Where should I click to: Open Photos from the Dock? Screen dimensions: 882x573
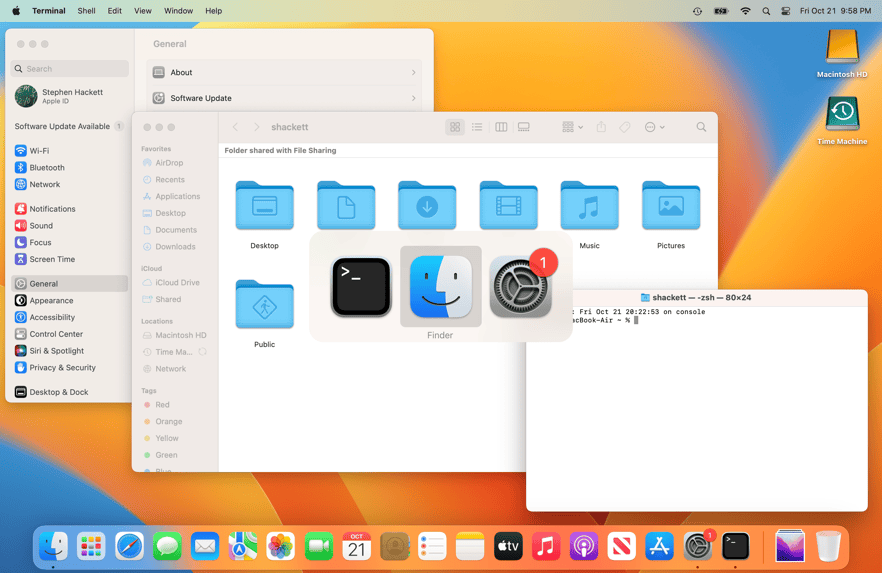pyautogui.click(x=281, y=546)
